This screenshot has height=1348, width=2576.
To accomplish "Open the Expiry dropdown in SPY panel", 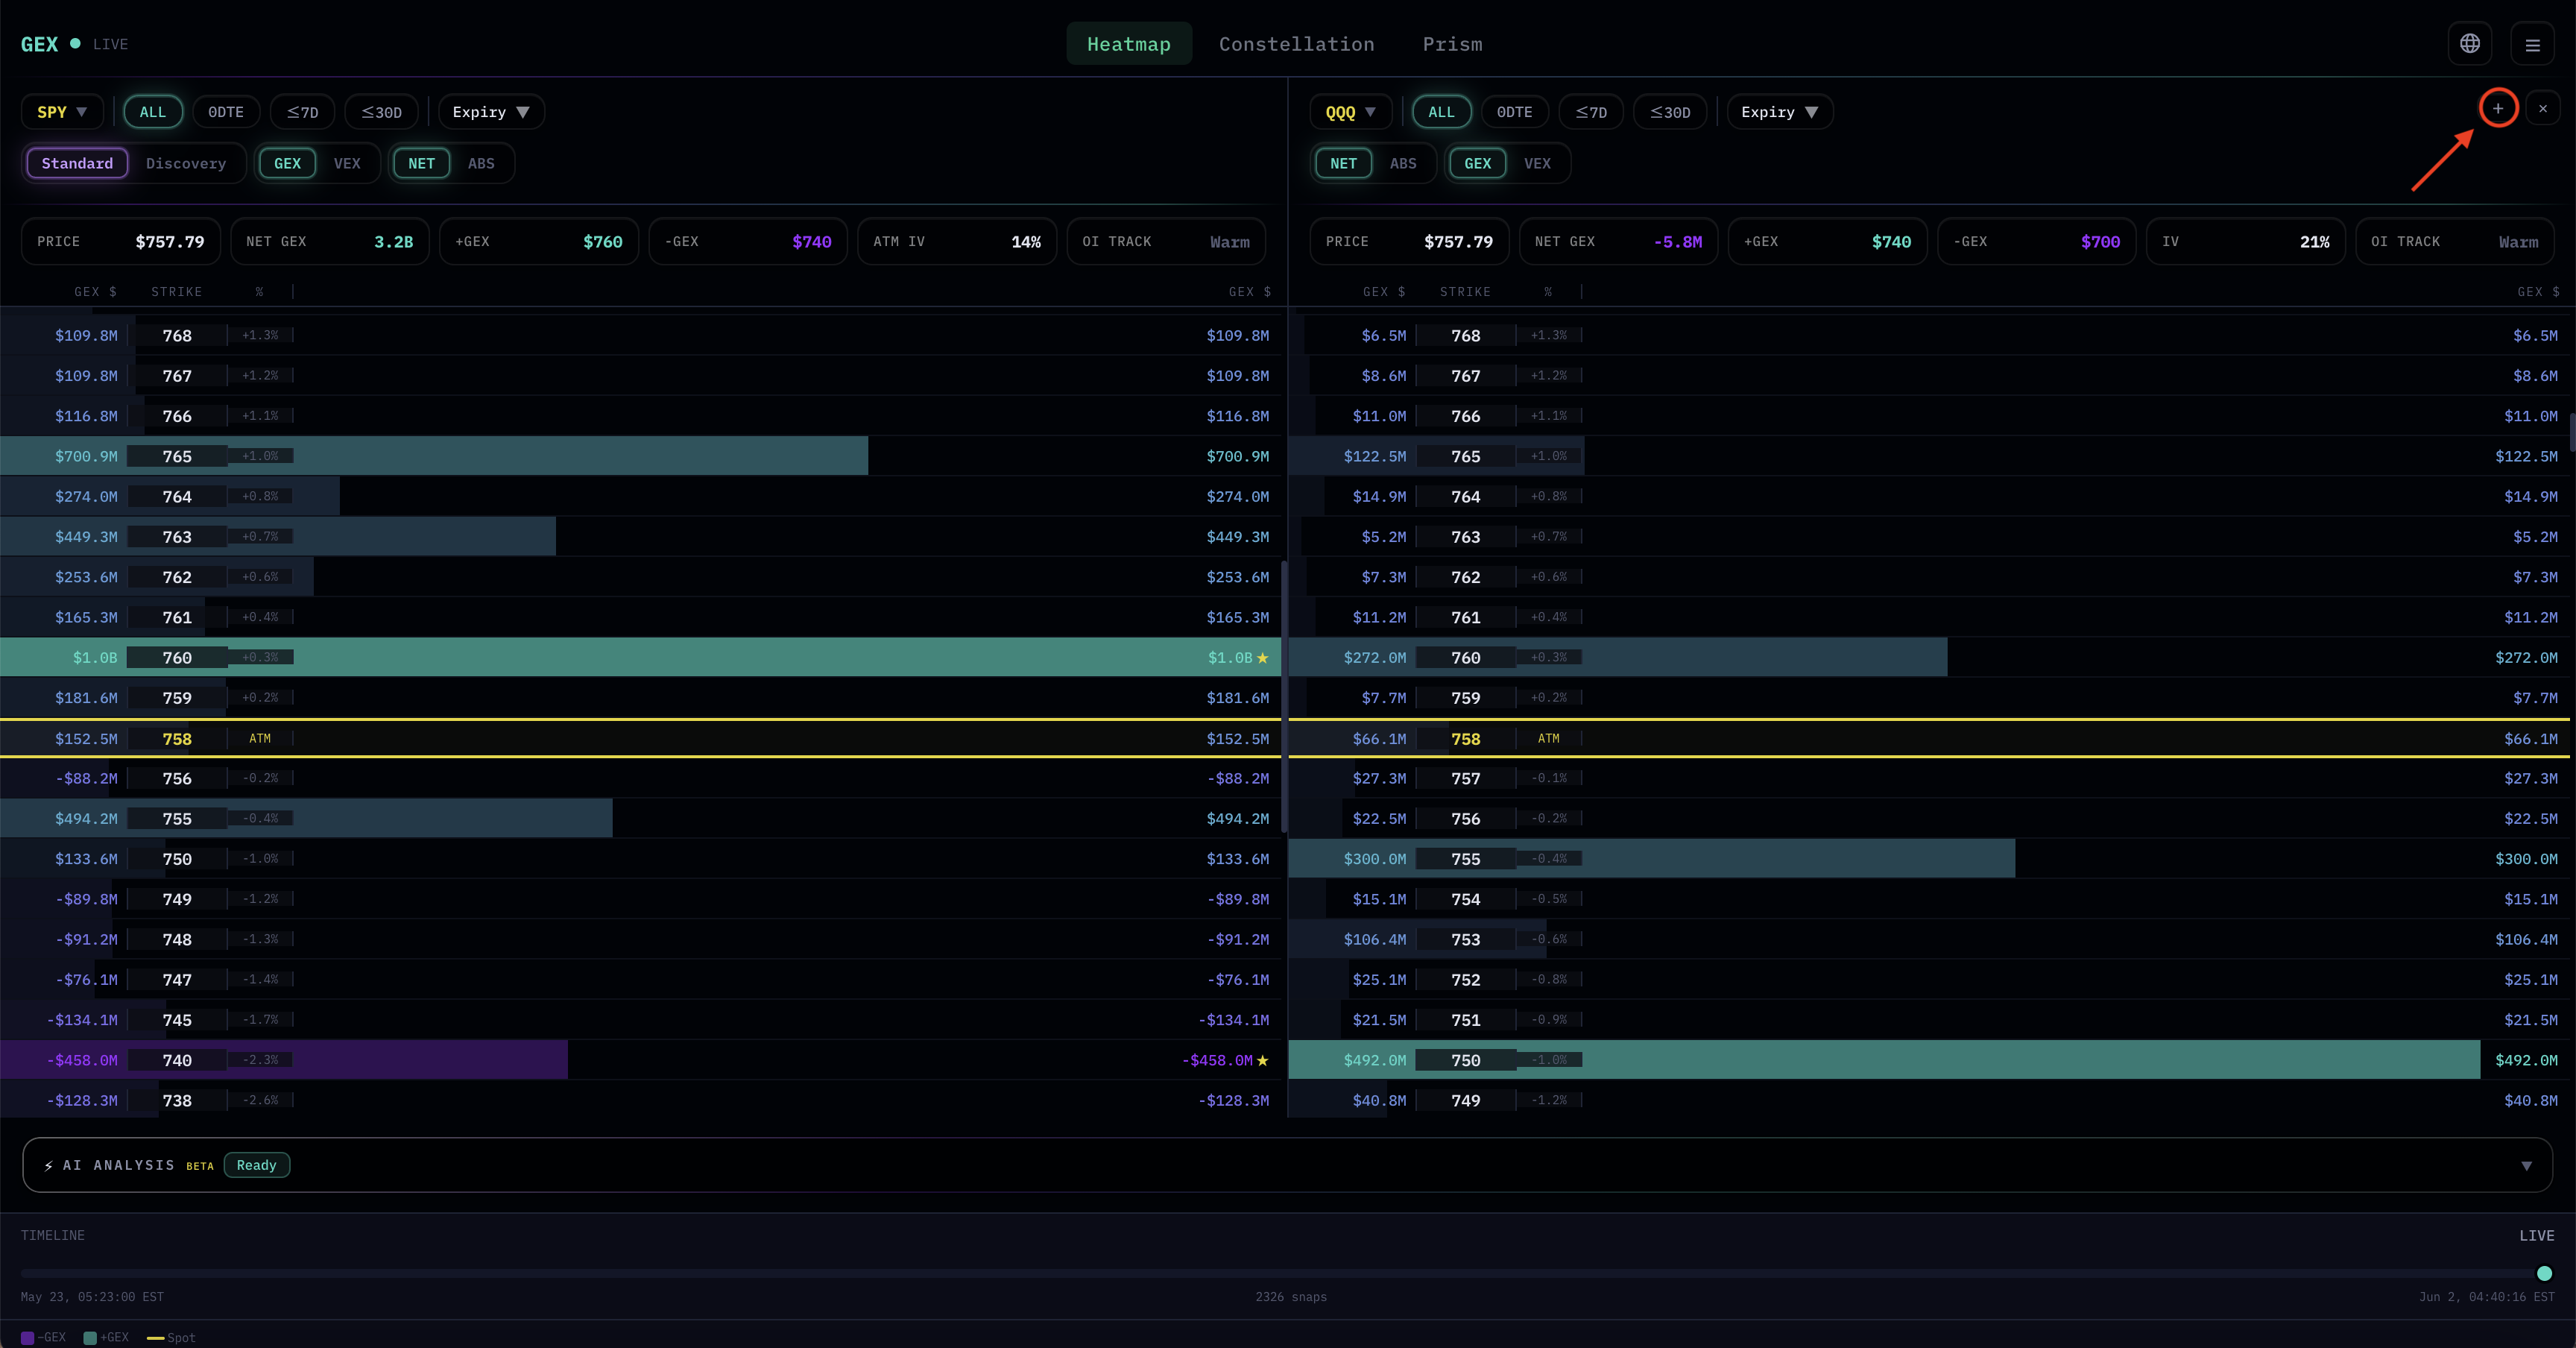I will [491, 112].
